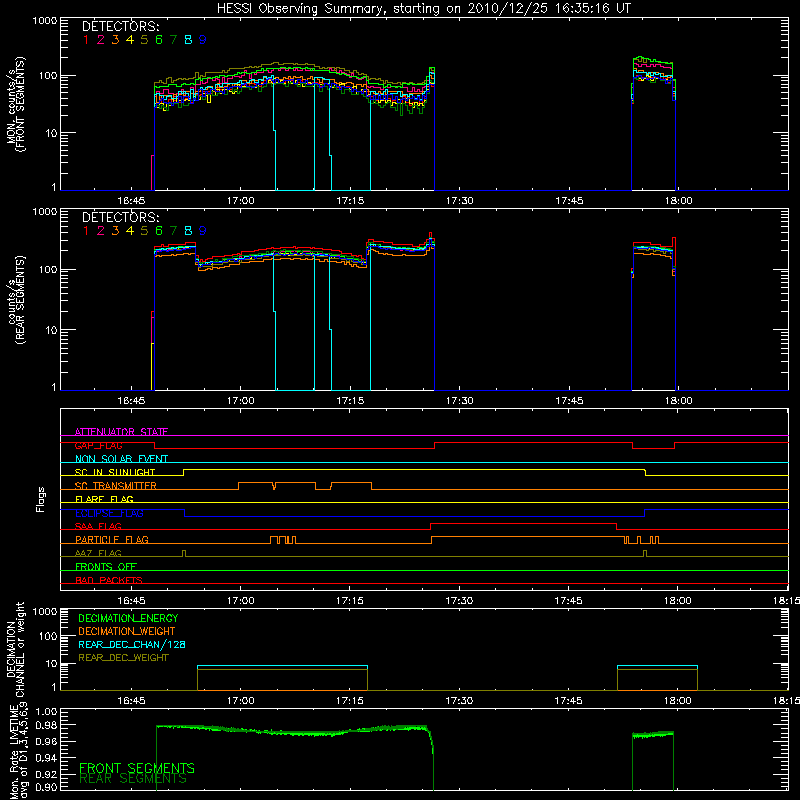
Task: Click the FRONT SEGMENTS livetime legend
Action: (x=137, y=768)
